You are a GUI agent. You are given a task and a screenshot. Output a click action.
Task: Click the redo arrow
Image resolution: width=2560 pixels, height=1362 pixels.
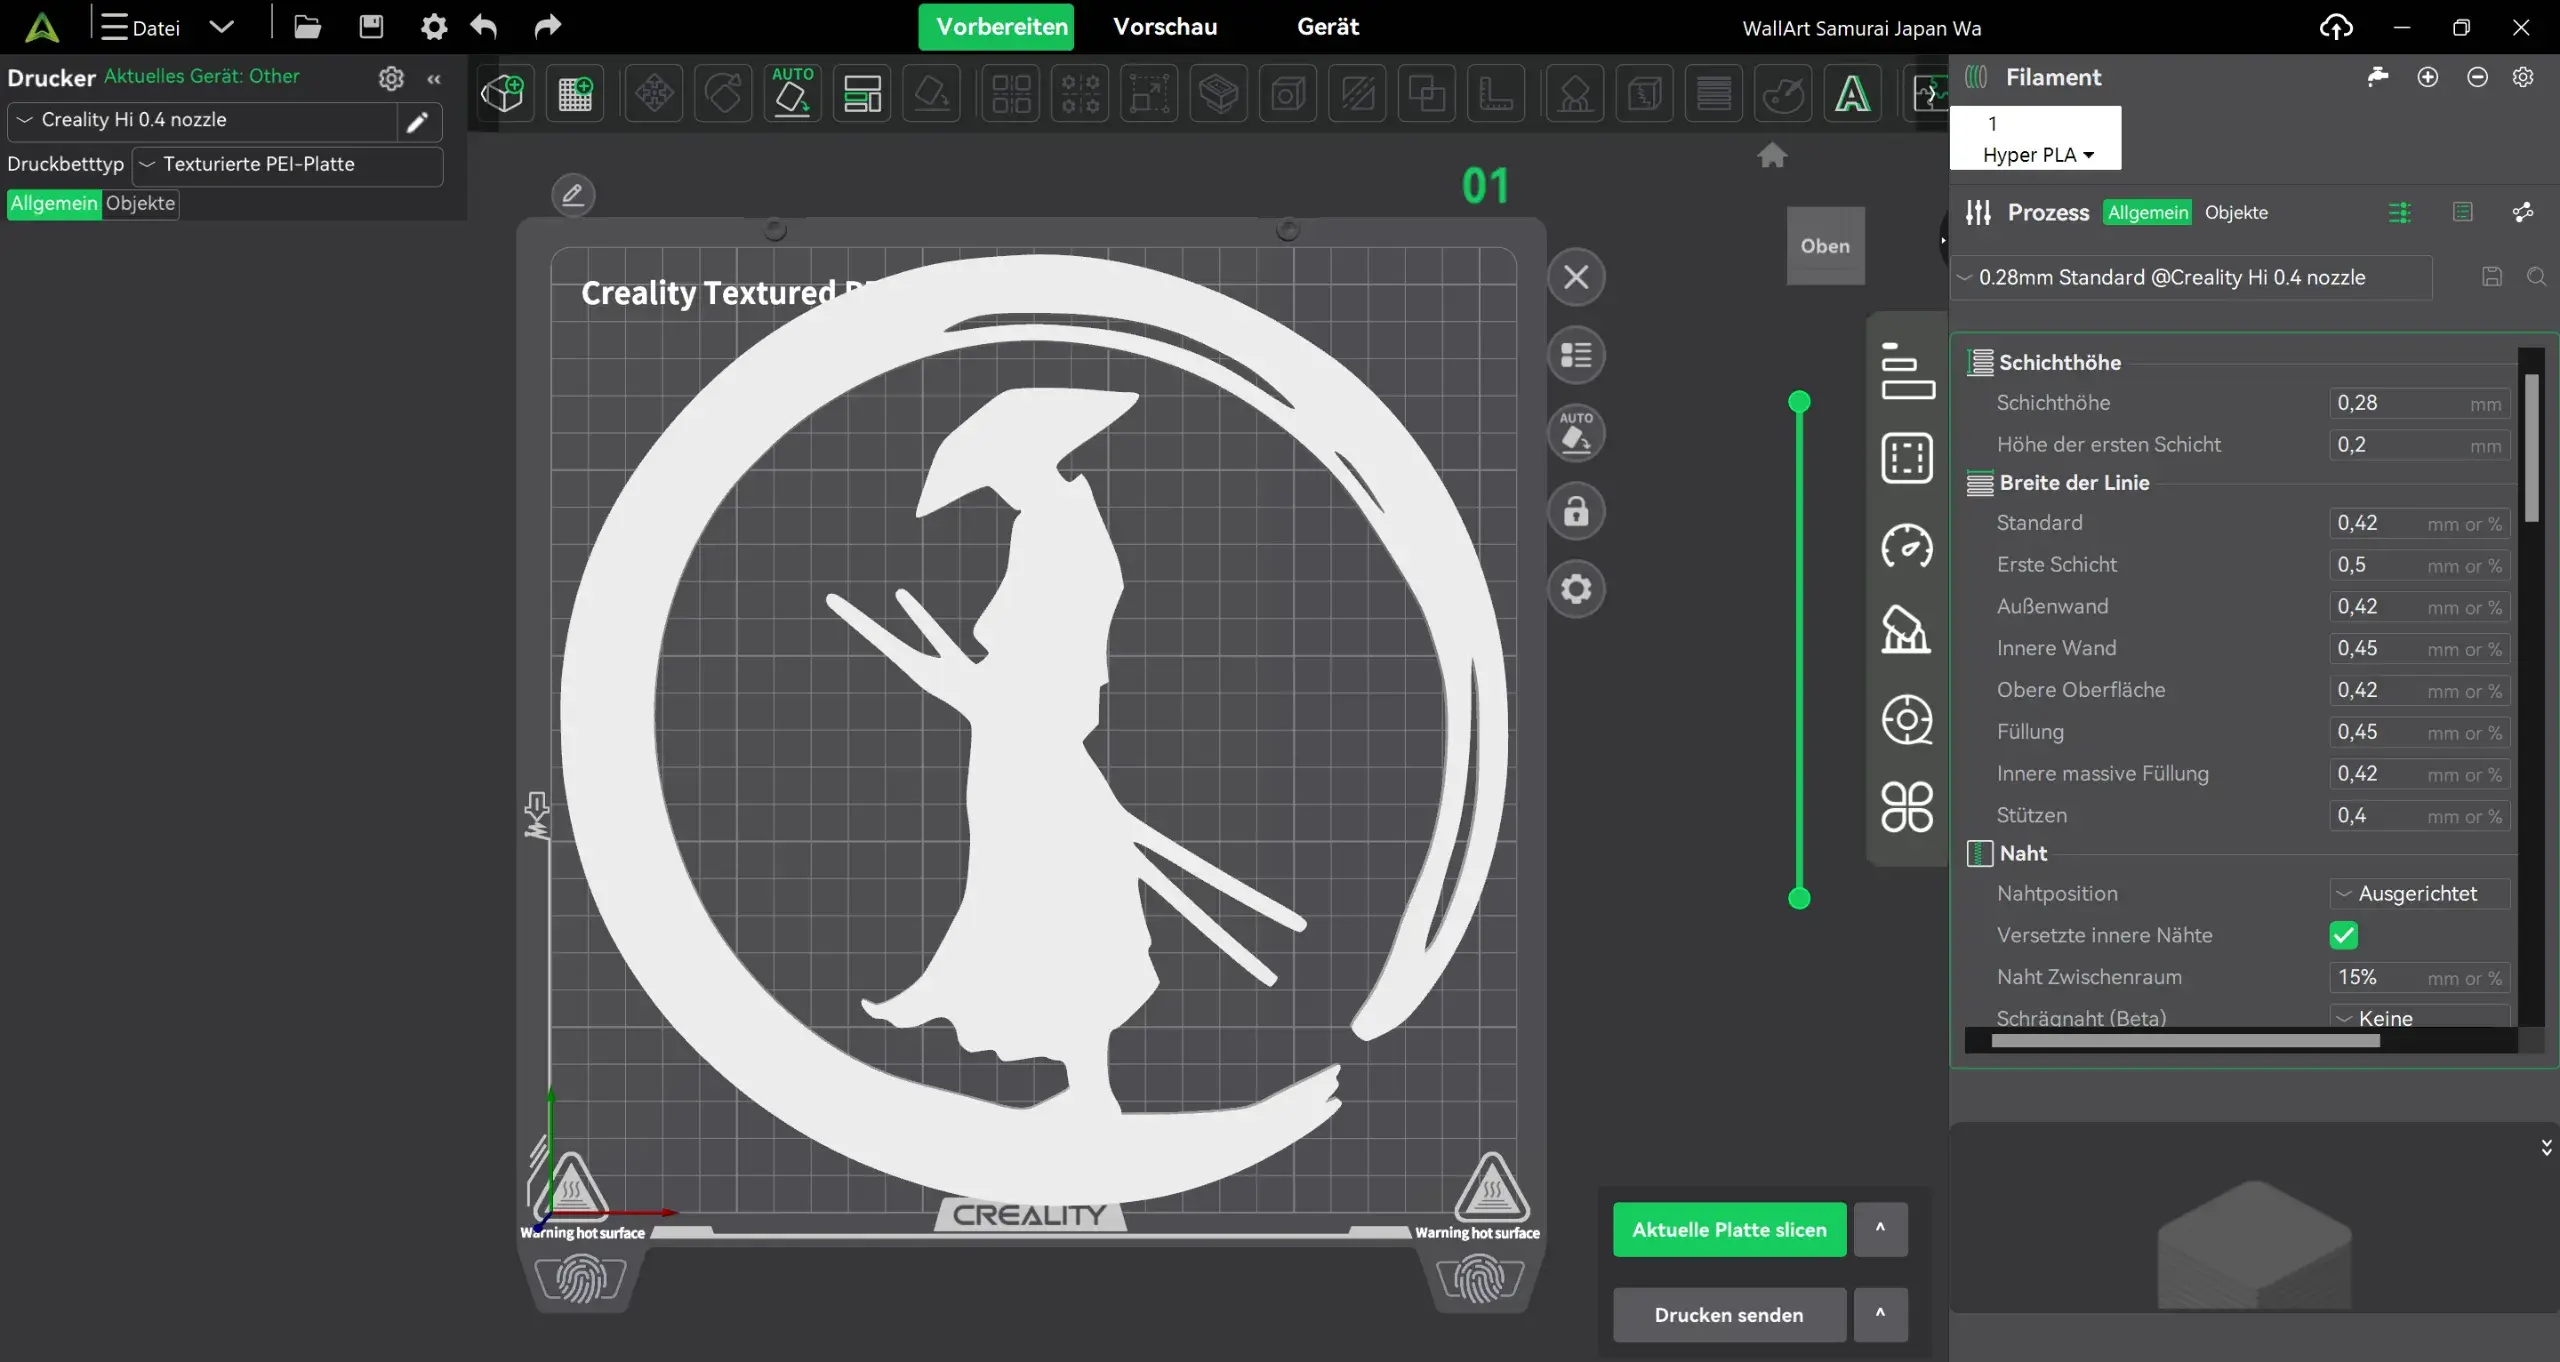(547, 27)
